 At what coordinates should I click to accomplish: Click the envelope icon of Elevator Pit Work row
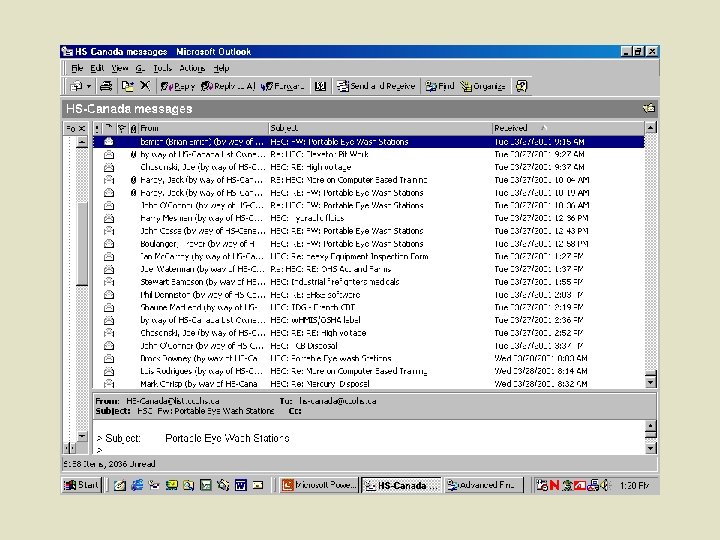click(109, 154)
